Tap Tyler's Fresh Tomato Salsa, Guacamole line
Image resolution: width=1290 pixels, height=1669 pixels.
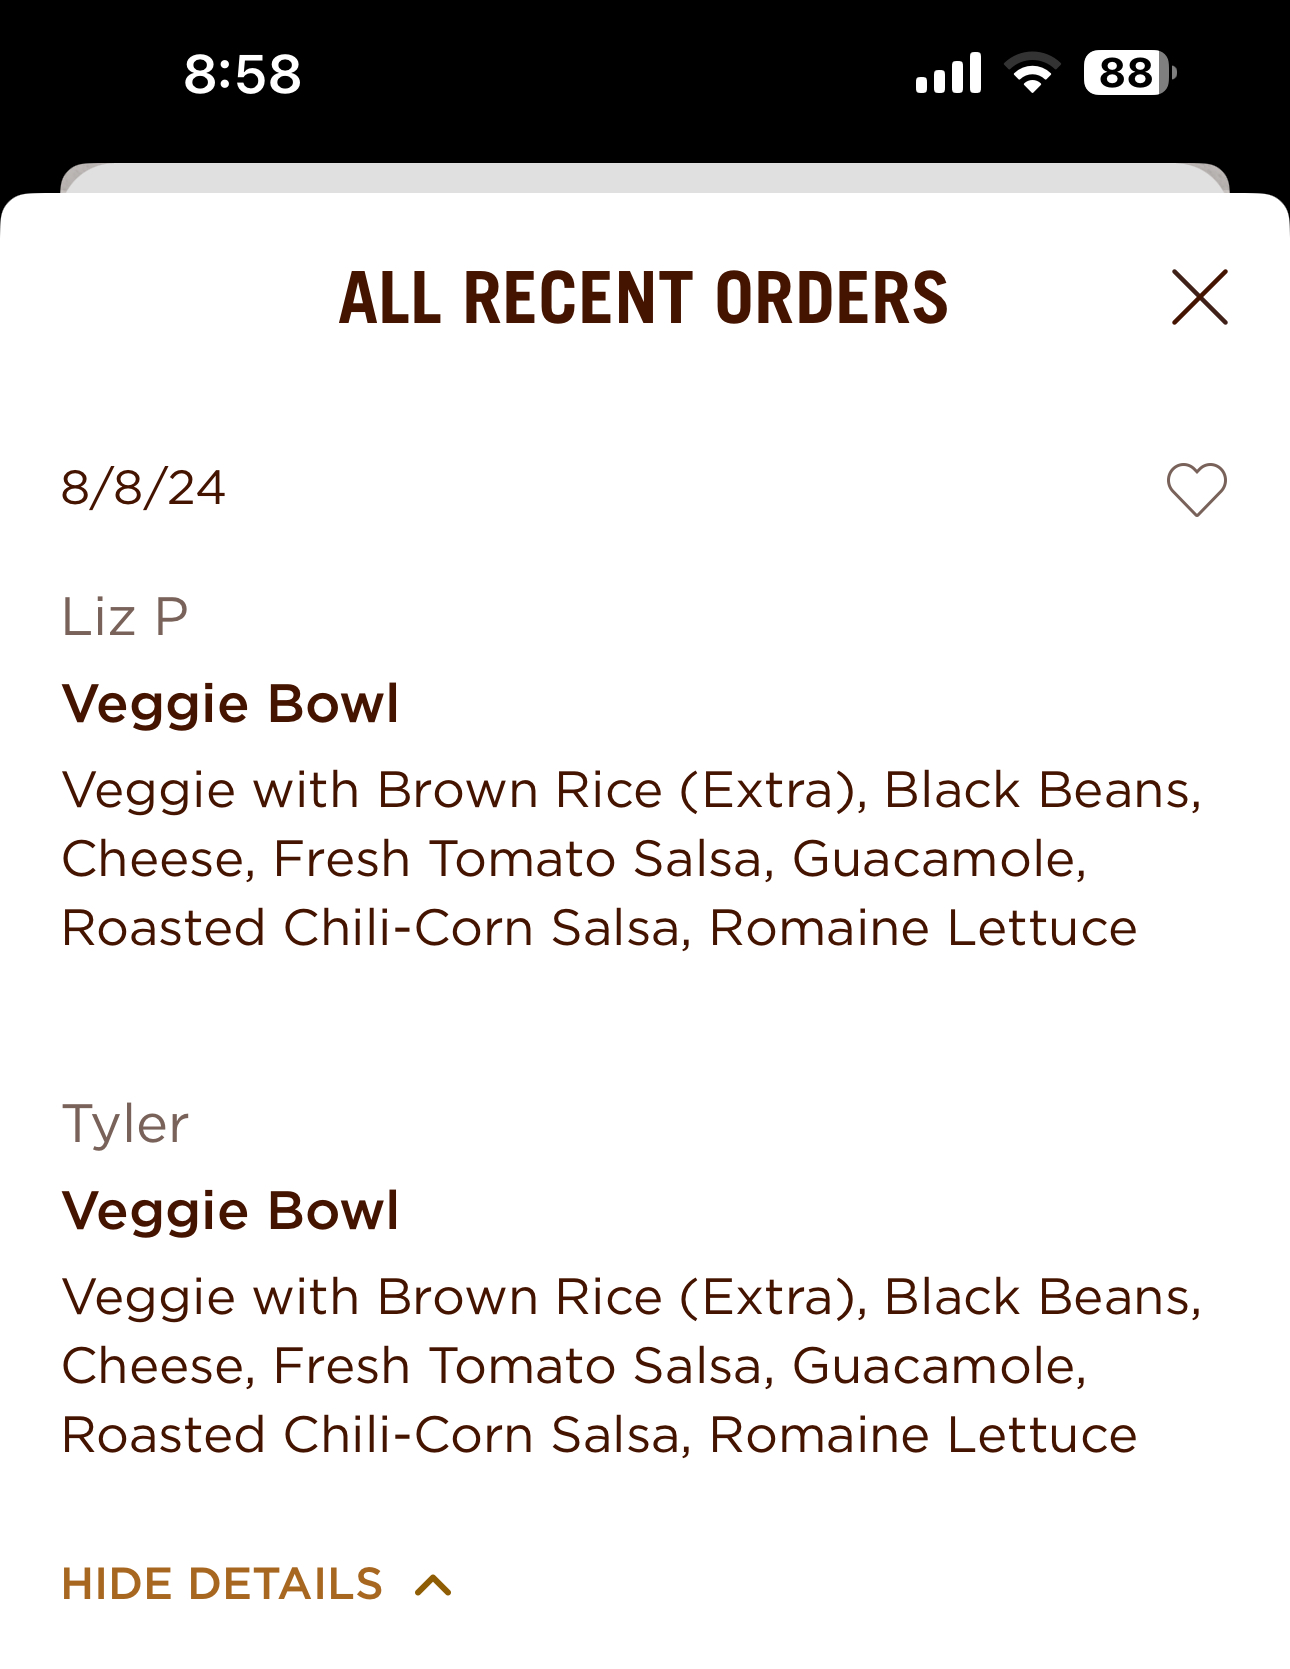click(574, 1366)
